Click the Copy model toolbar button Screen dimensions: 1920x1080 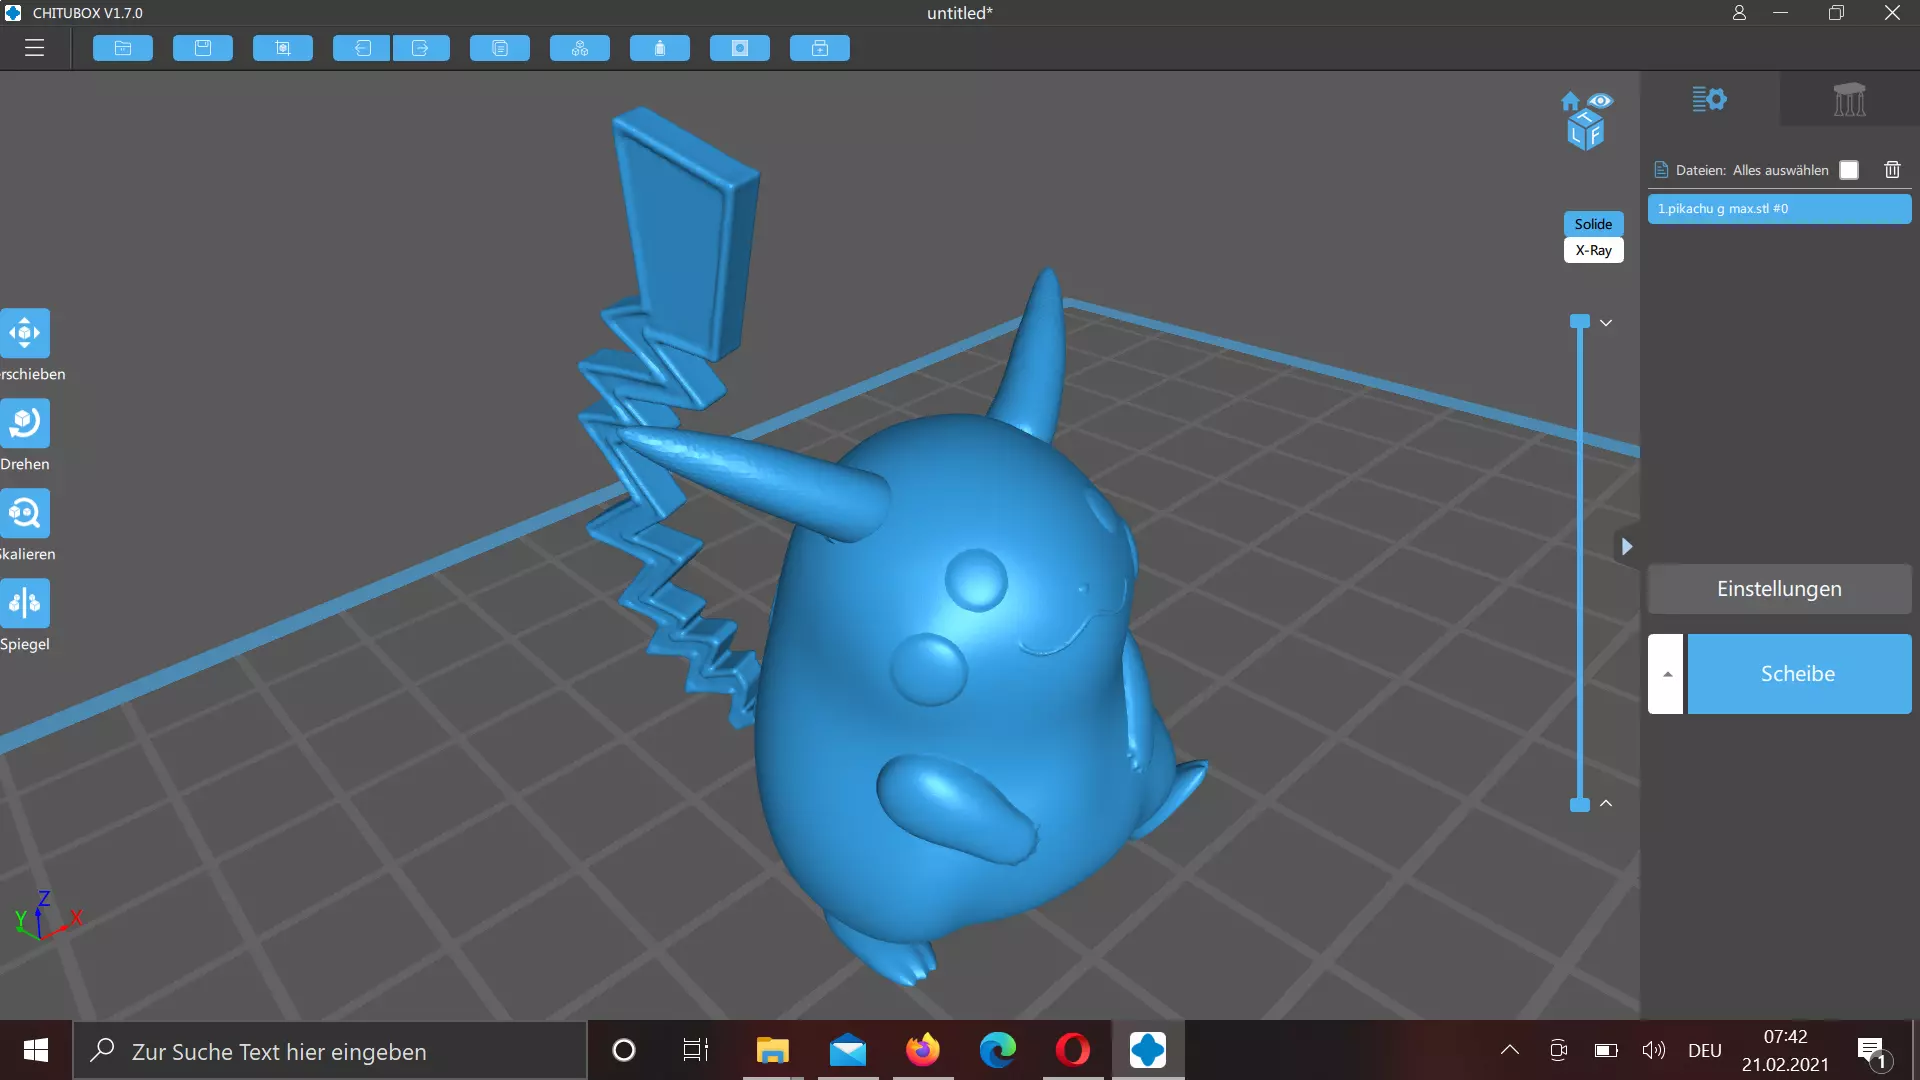click(500, 48)
